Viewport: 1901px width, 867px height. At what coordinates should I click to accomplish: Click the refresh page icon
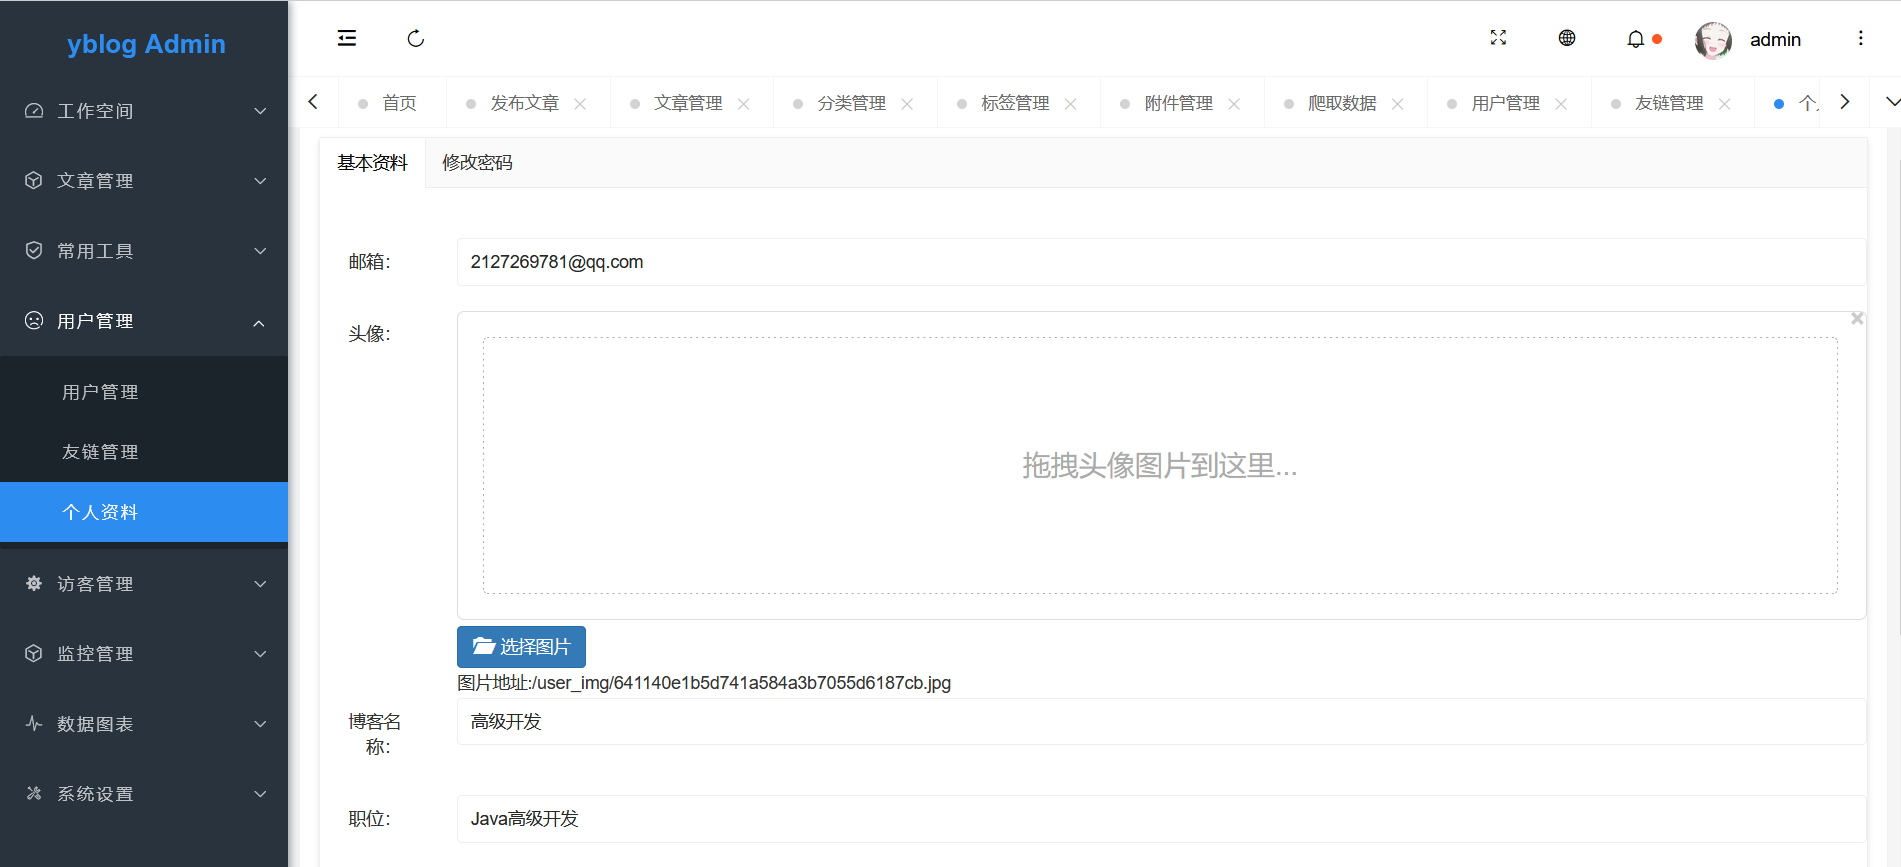416,39
